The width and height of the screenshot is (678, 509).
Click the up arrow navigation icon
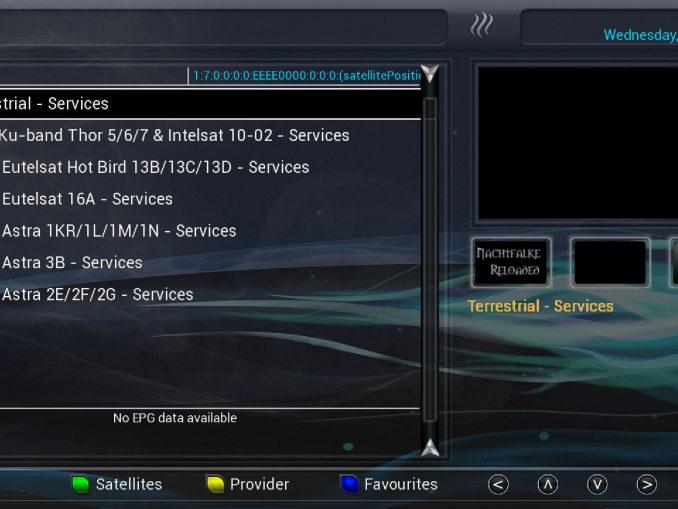[x=548, y=485]
